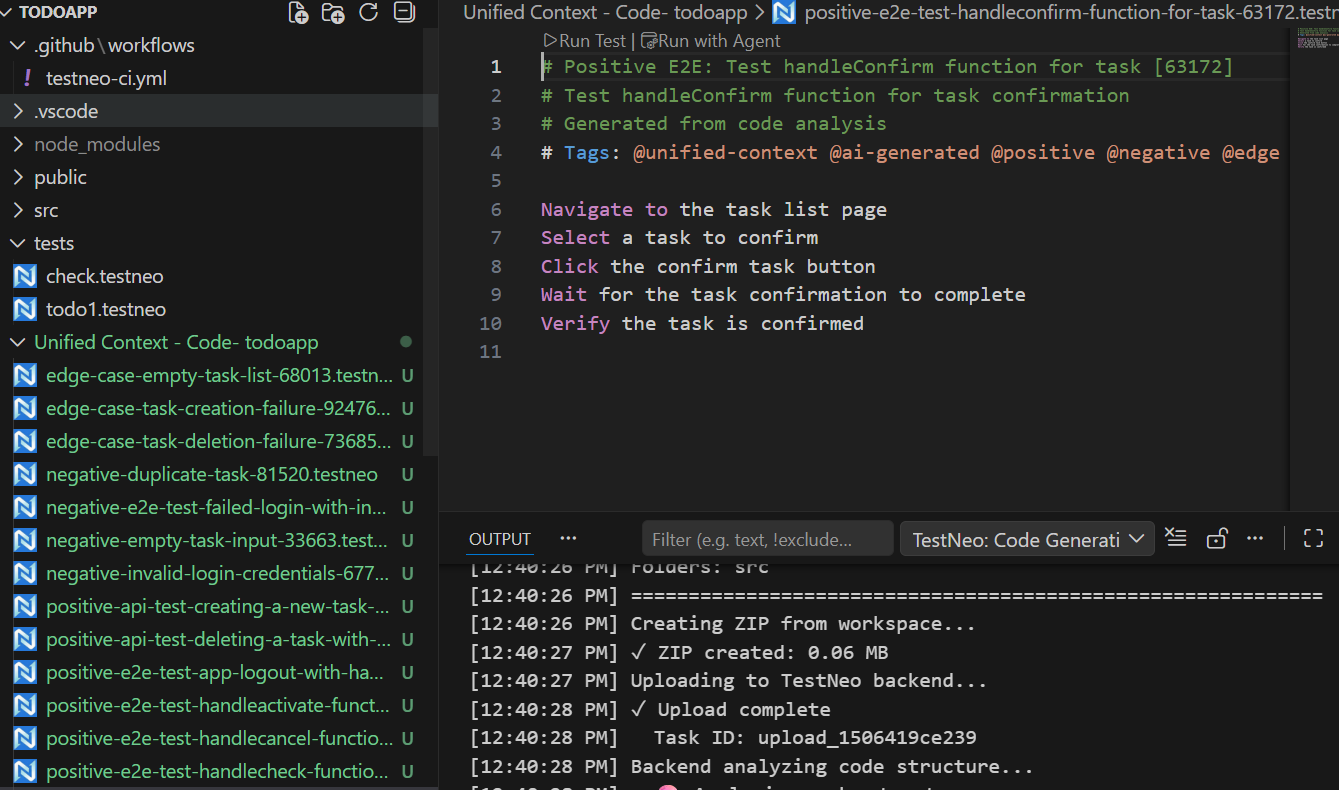Switch to the OUTPUT tab
Screen dimensions: 1339x790
click(498, 538)
